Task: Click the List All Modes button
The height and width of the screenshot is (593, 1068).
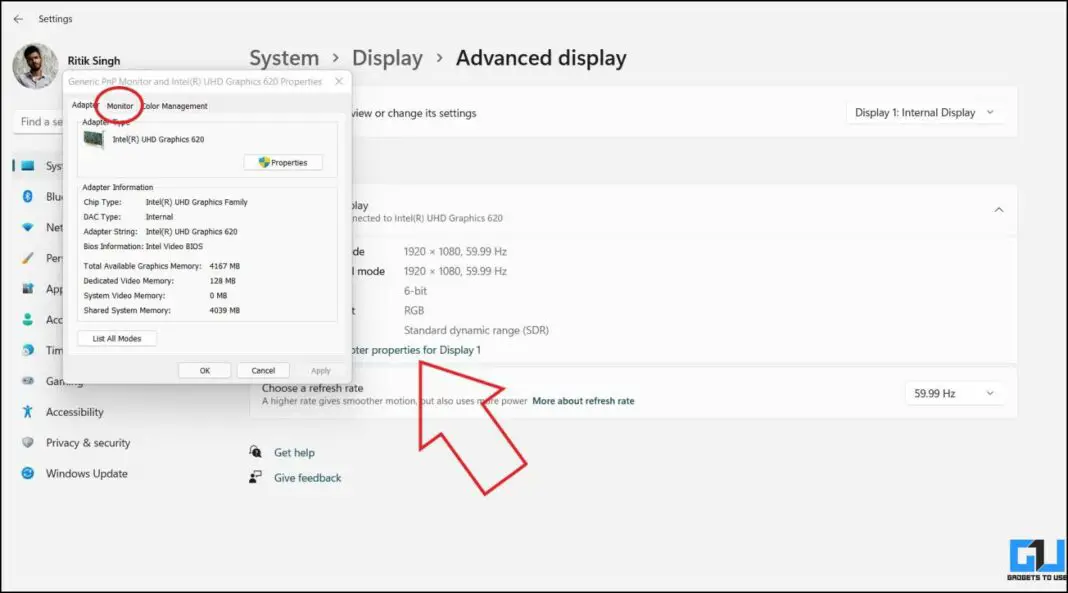Action: point(117,338)
